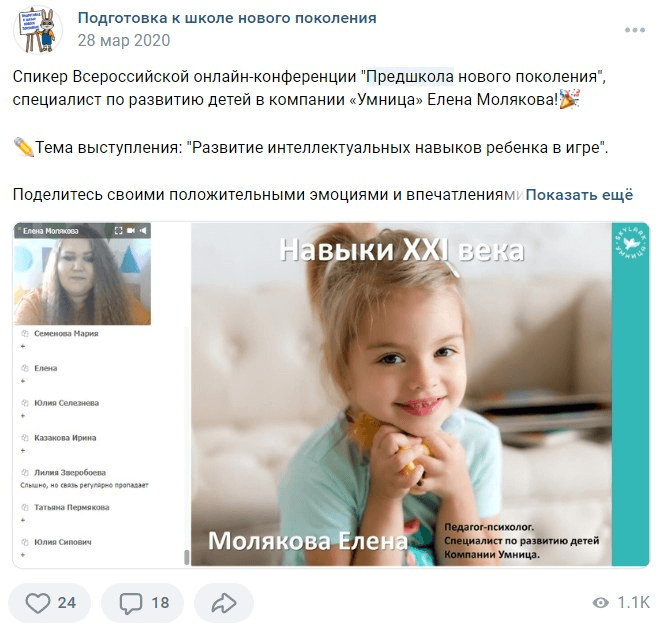Viewport: 661px width, 628px height.
Task: Like the post with heart icon
Action: [x=50, y=603]
